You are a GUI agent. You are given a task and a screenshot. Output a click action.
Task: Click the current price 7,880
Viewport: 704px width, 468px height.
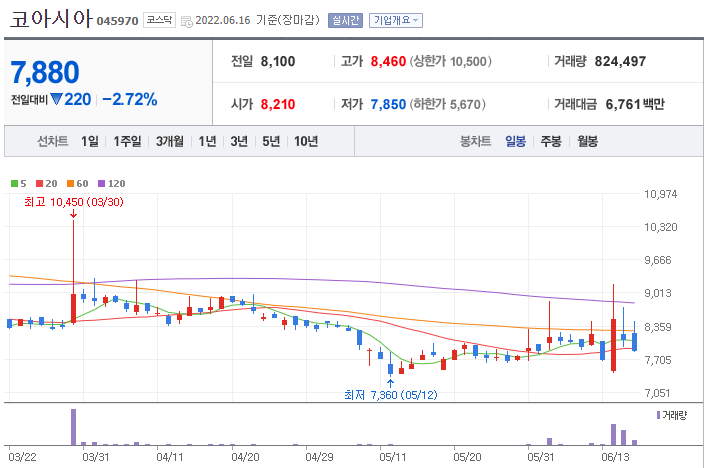pyautogui.click(x=45, y=72)
